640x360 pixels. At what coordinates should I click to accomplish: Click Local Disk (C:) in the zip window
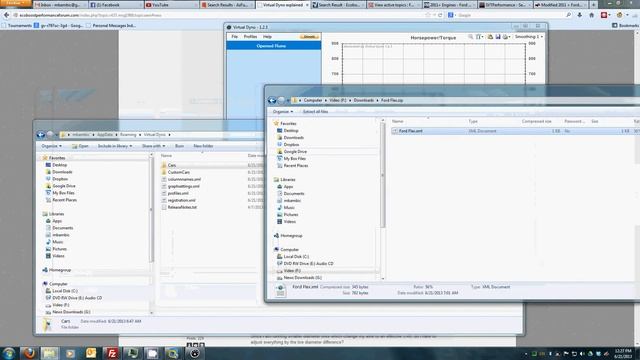296,256
